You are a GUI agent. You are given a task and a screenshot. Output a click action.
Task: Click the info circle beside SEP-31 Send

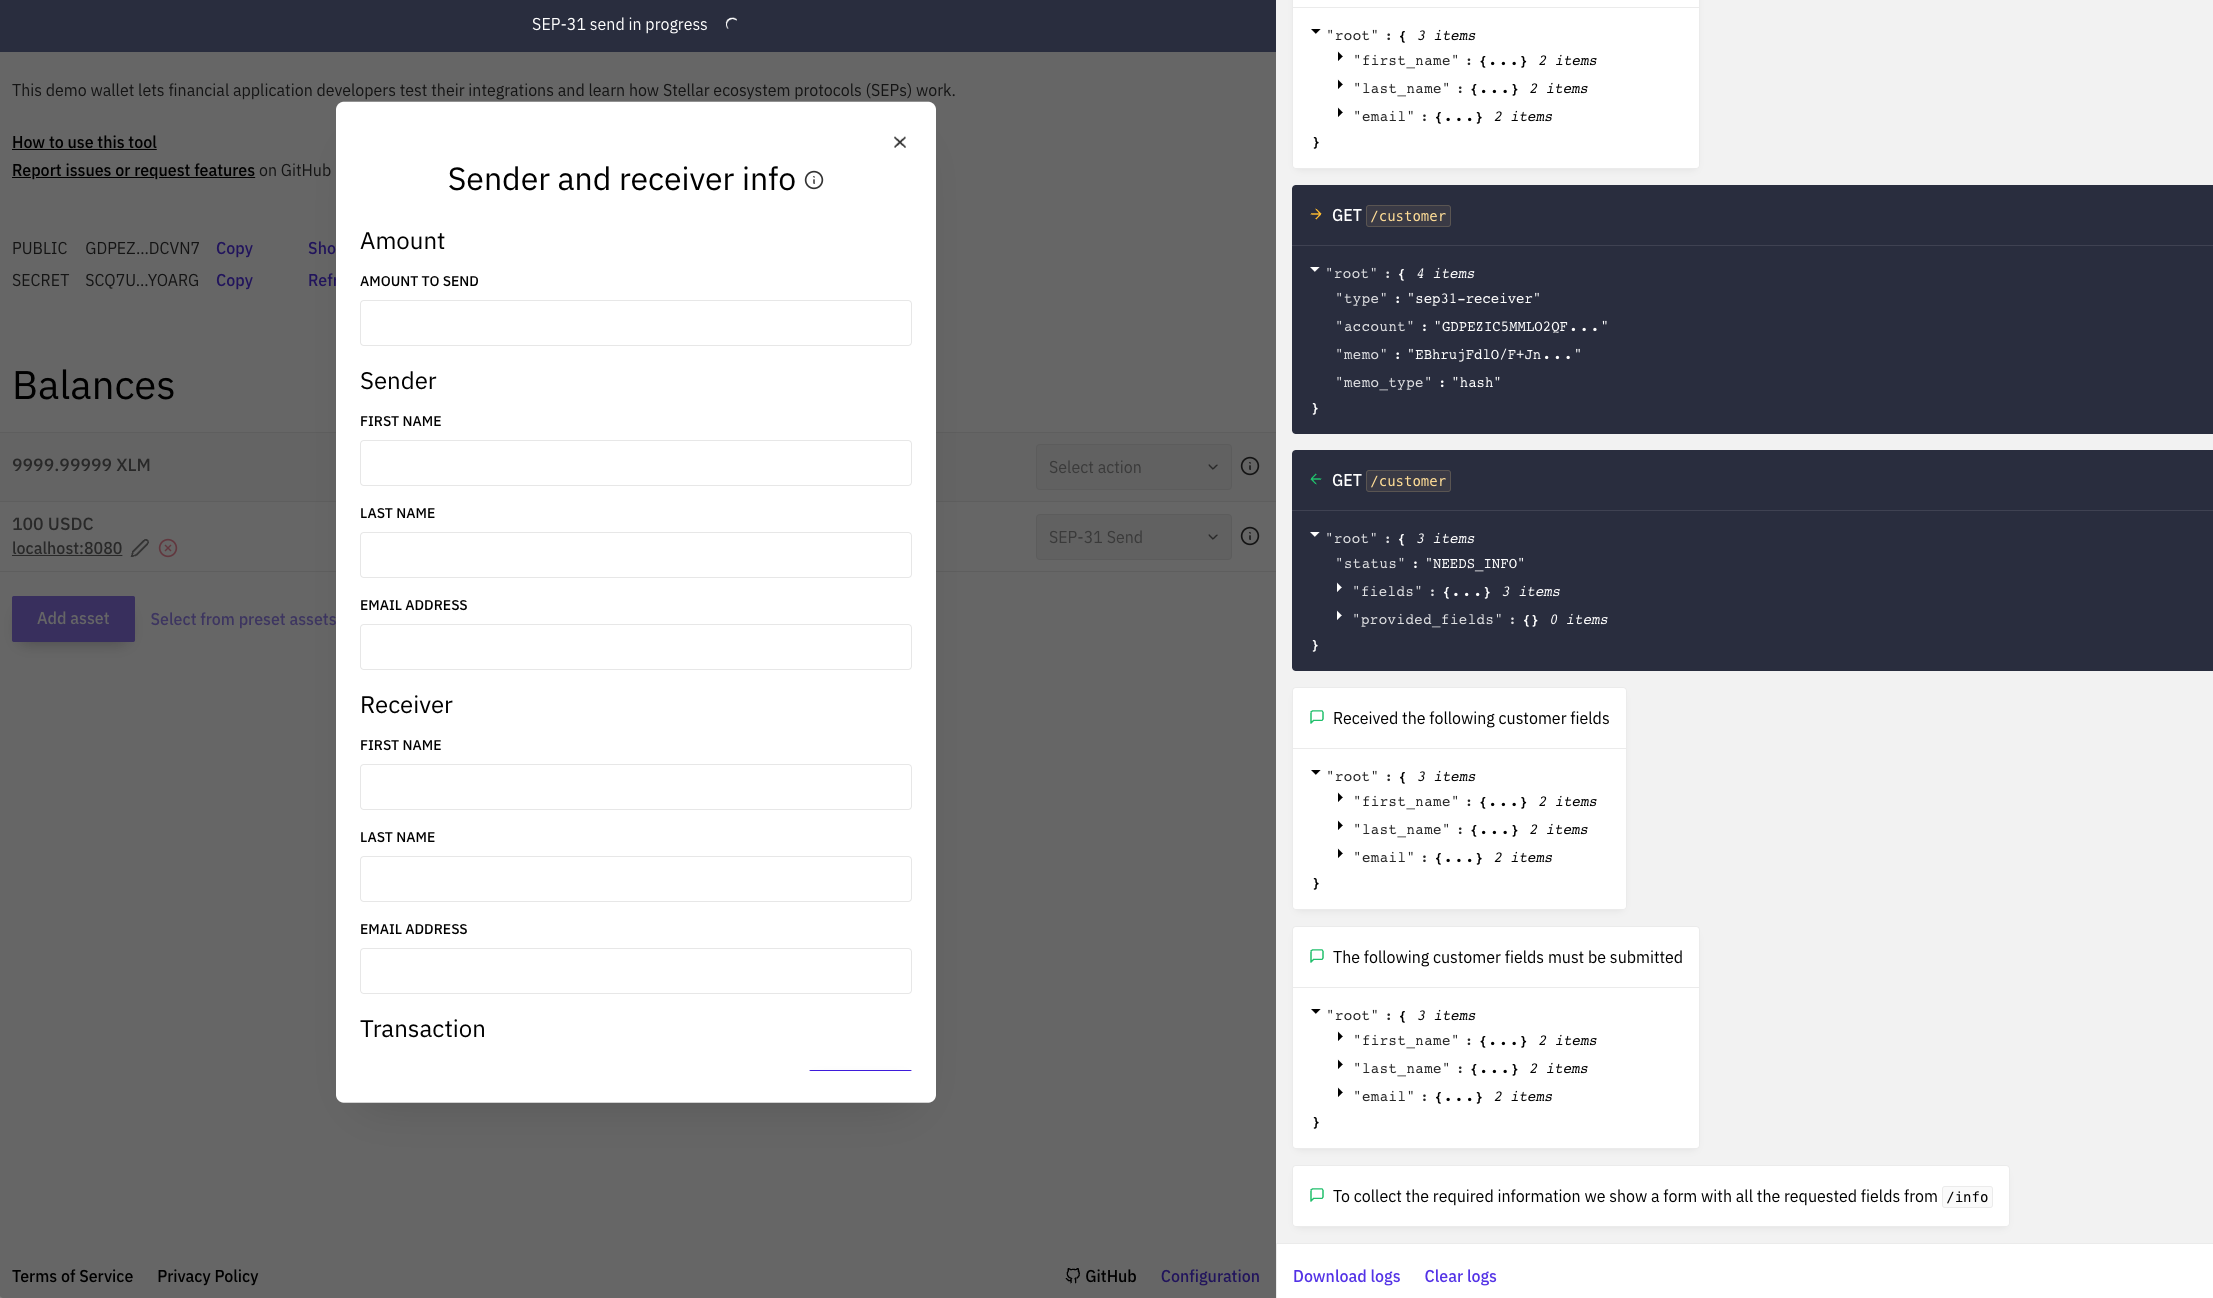1249,536
